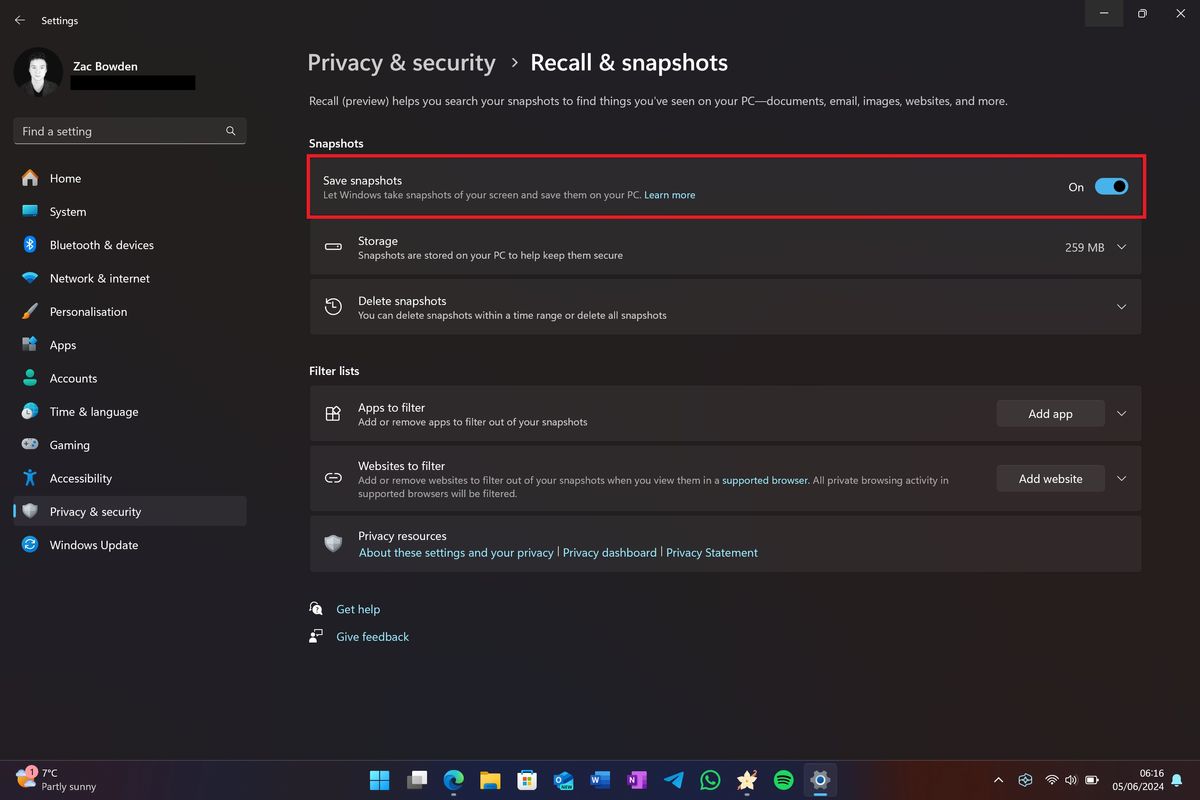Open the Apps sidebar icon
Image resolution: width=1200 pixels, height=800 pixels.
pos(30,345)
